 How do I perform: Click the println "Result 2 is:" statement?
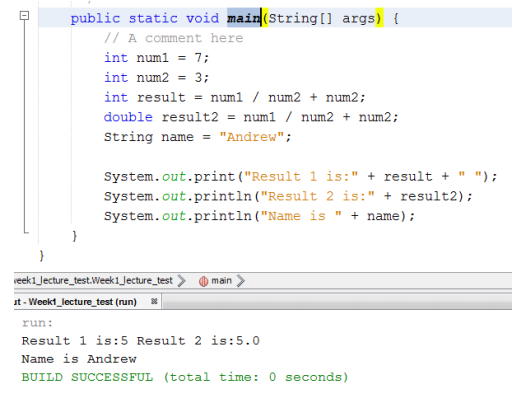pos(288,196)
